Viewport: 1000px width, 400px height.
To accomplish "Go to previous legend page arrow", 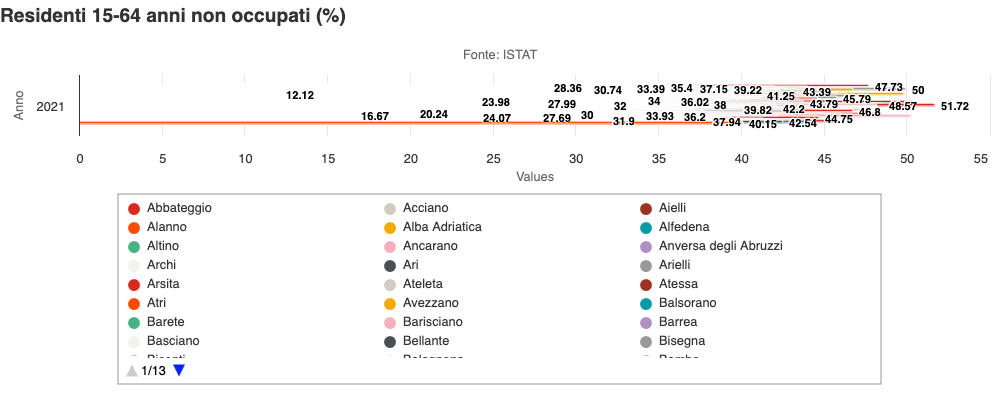I will 132,371.
